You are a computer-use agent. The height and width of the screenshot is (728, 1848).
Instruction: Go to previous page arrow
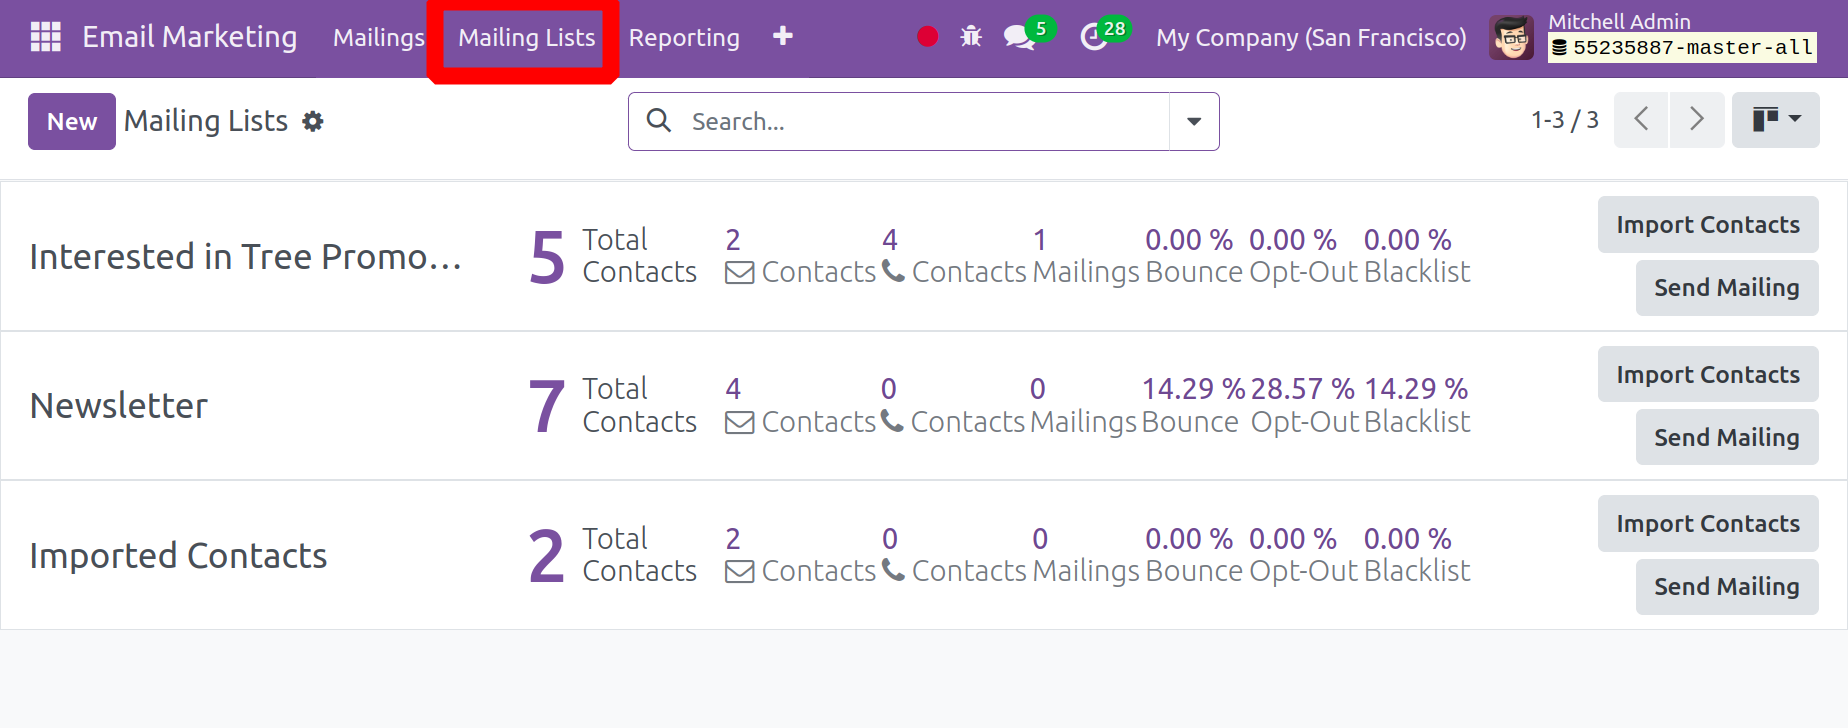(1641, 120)
